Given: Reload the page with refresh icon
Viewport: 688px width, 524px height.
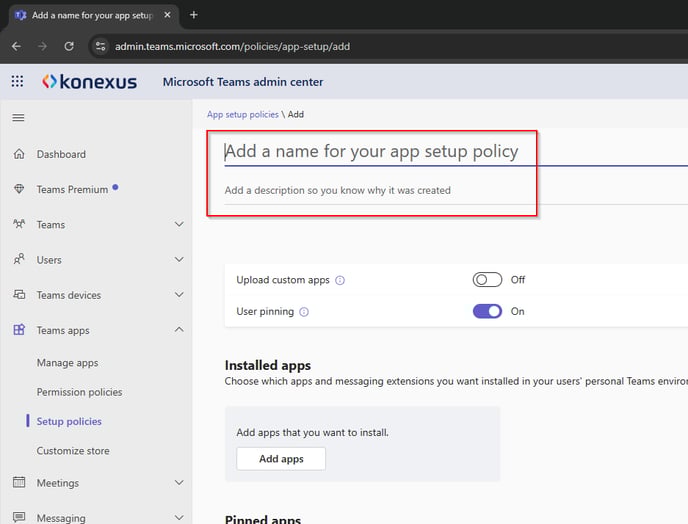Looking at the screenshot, I should point(69,46).
